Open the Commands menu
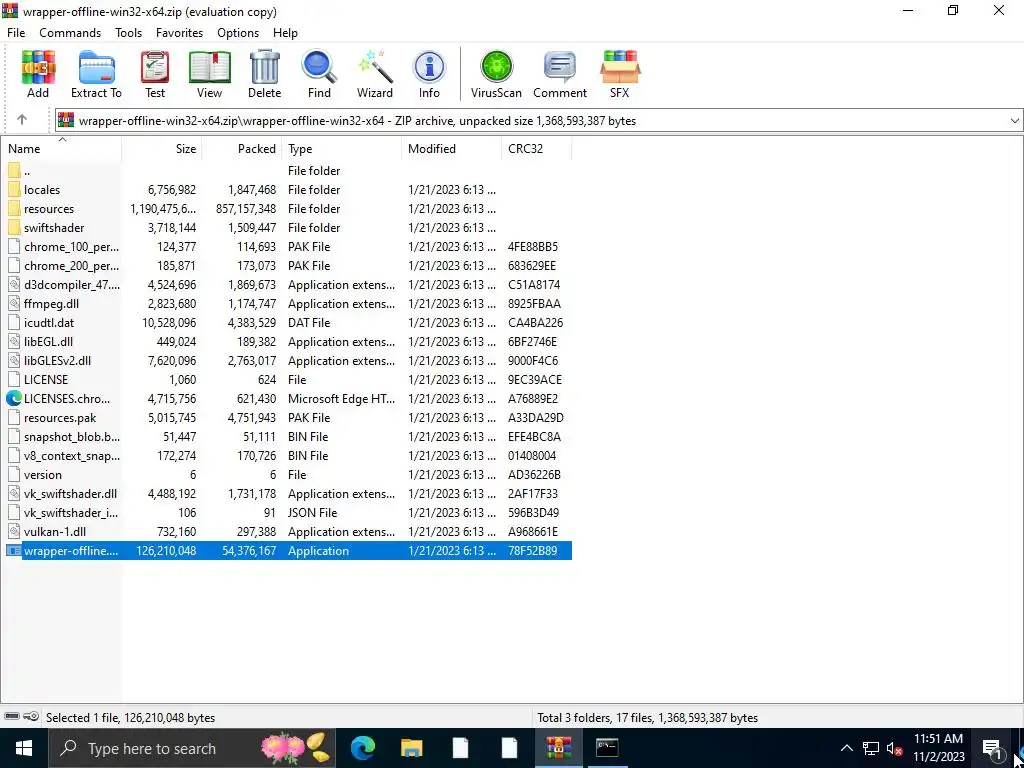This screenshot has width=1024, height=768. click(x=70, y=33)
